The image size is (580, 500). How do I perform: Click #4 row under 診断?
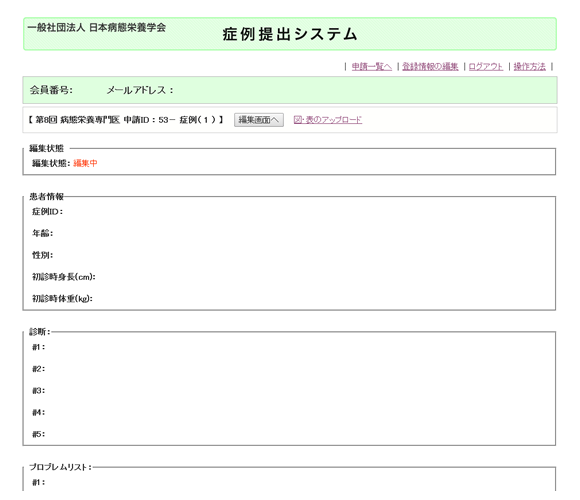click(x=38, y=412)
